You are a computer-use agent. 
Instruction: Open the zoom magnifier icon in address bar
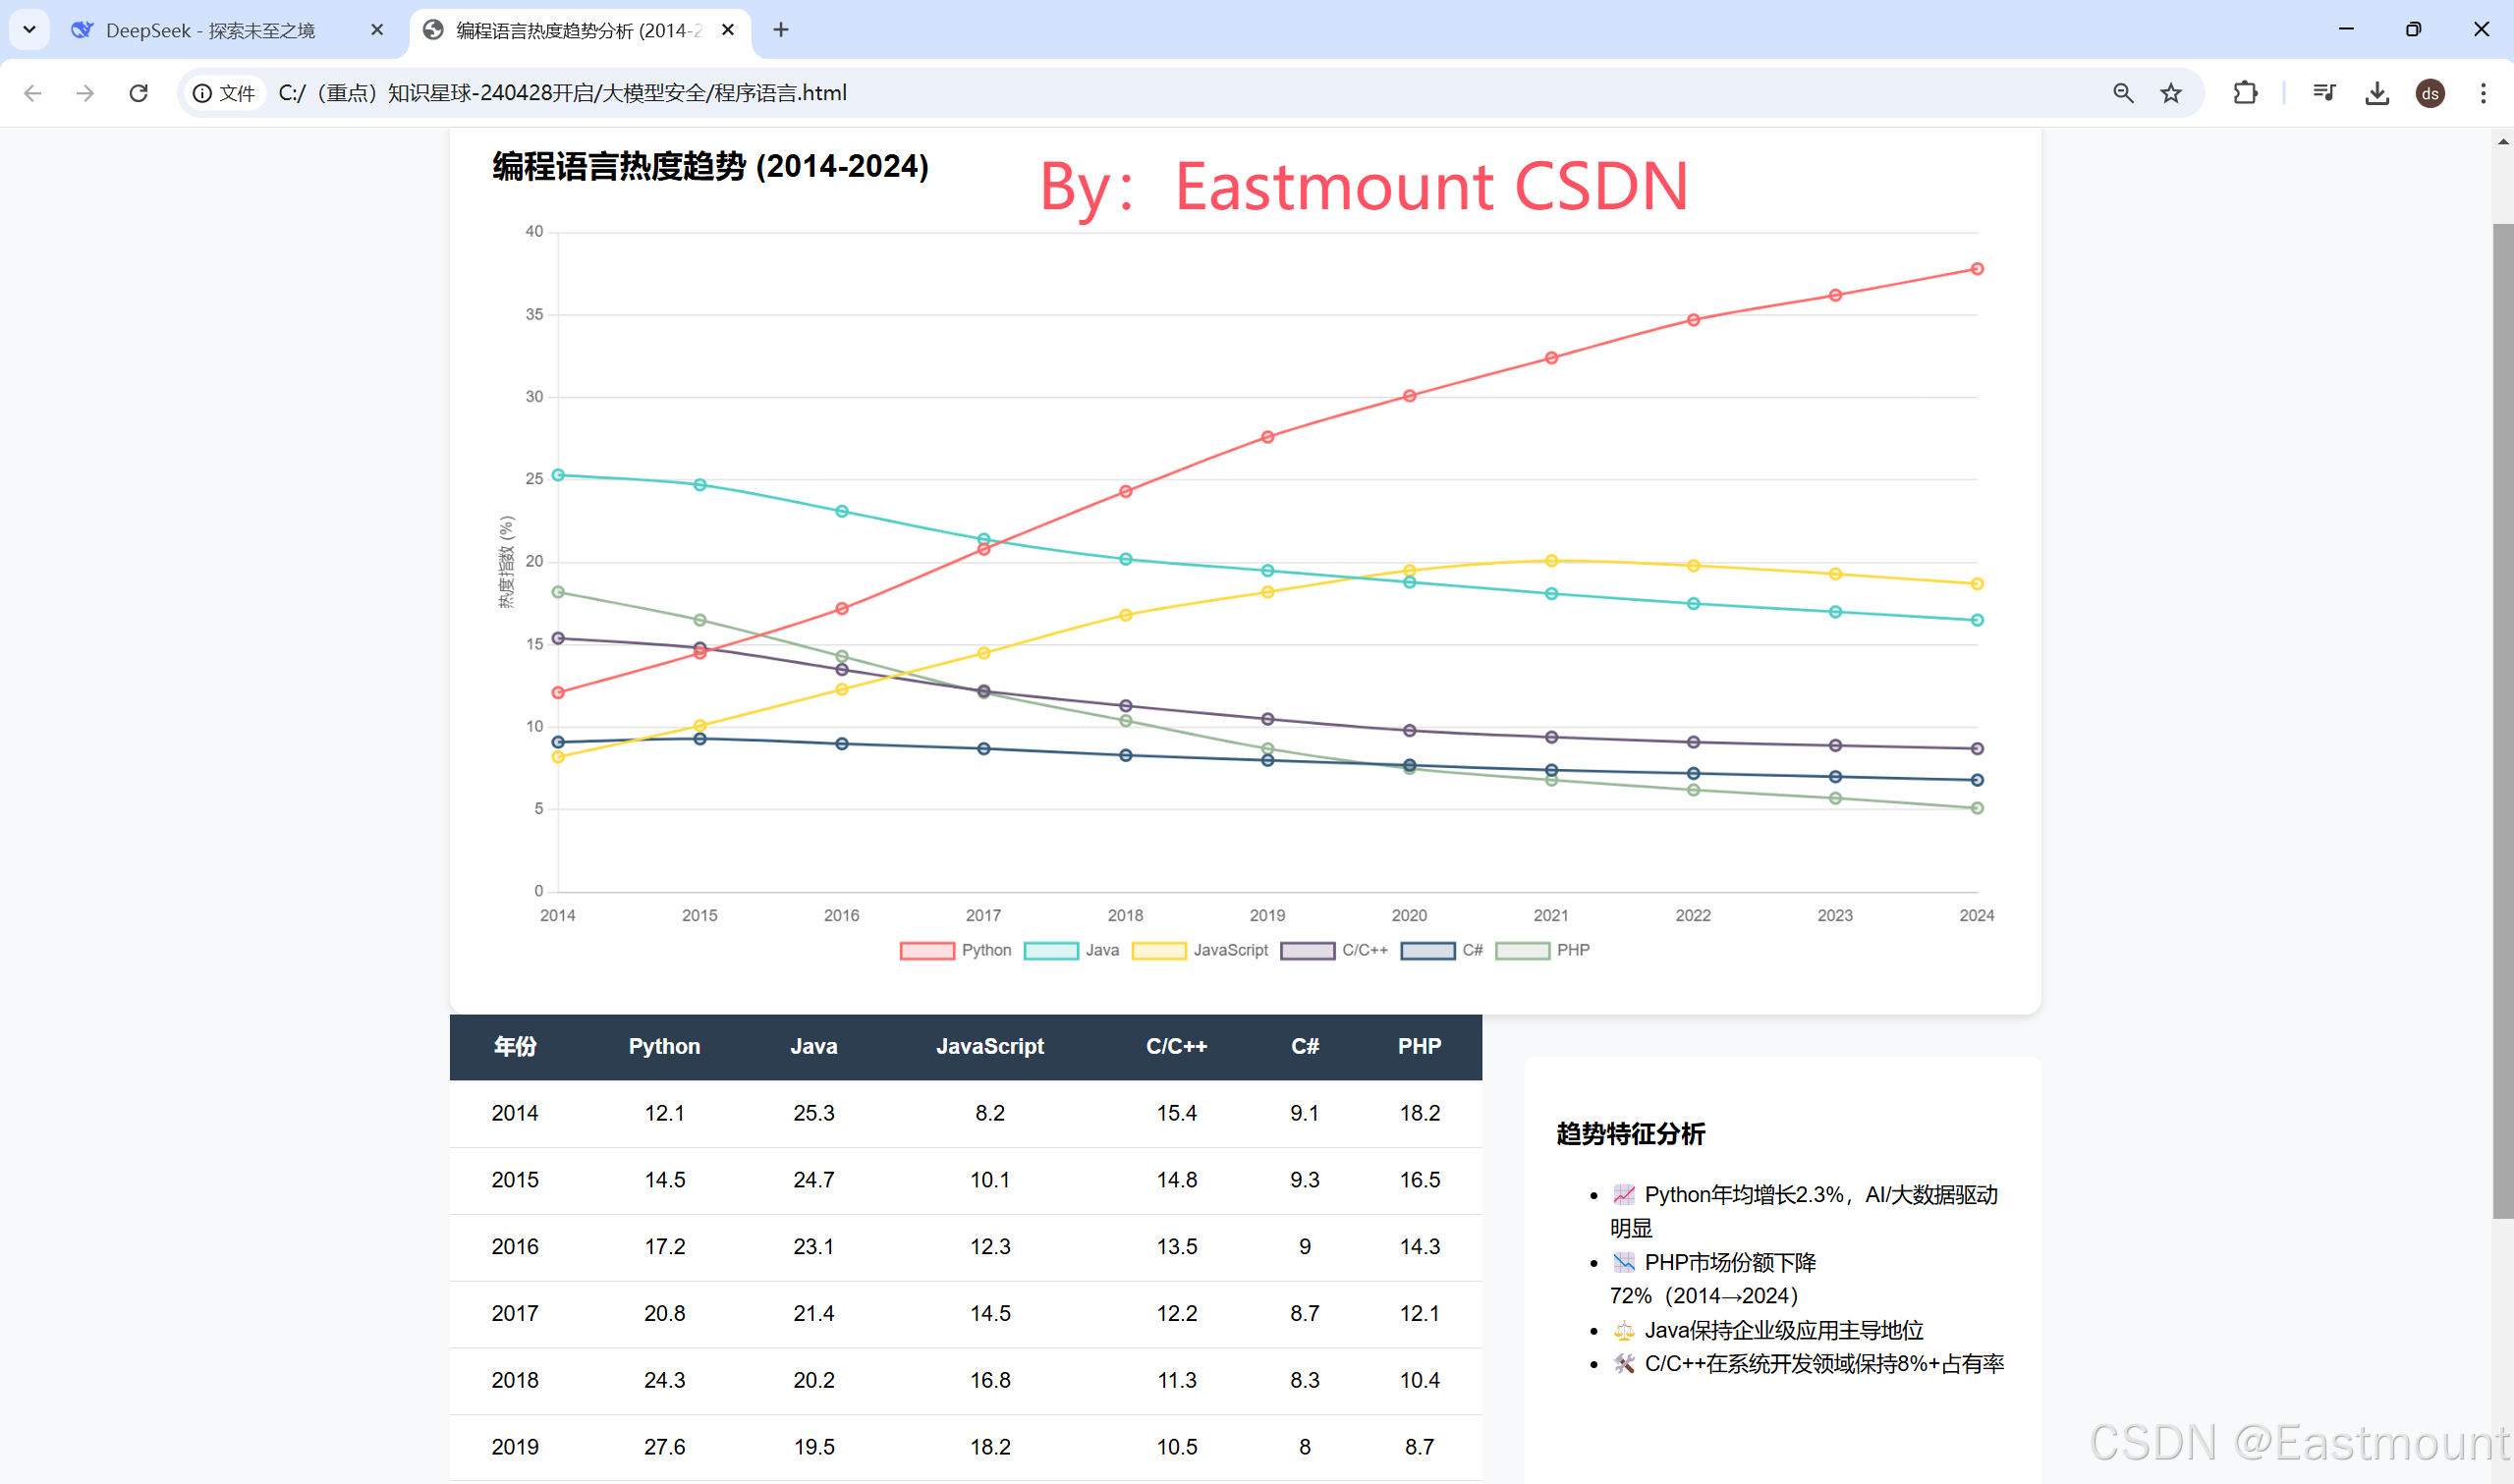[2122, 93]
